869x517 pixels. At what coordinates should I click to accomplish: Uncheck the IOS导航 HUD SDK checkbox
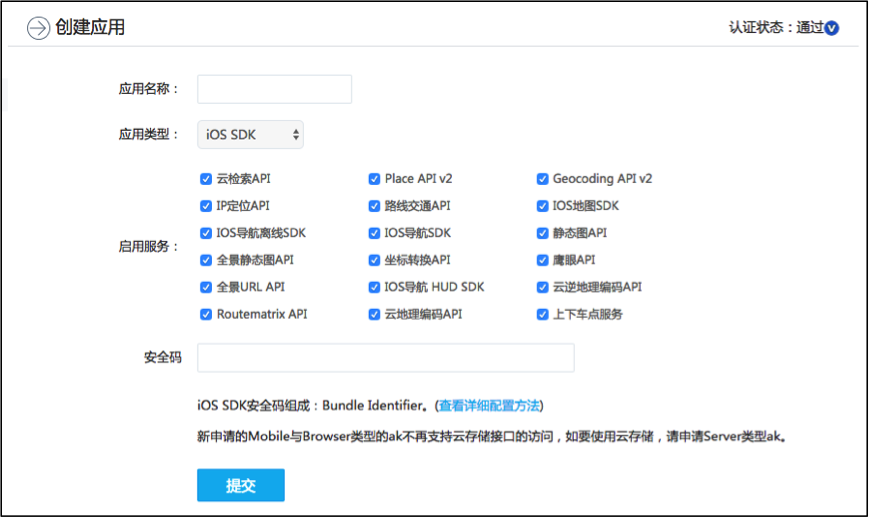coord(375,287)
